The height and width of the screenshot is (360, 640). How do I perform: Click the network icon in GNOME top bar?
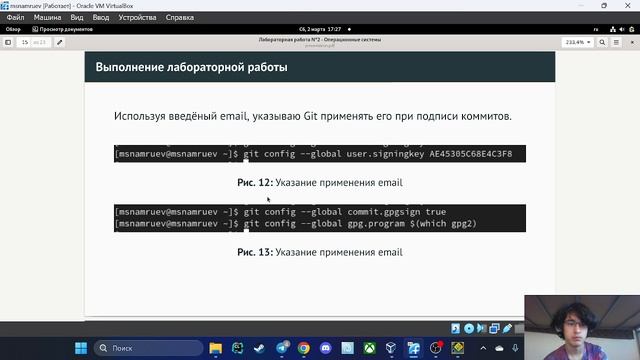(613, 29)
